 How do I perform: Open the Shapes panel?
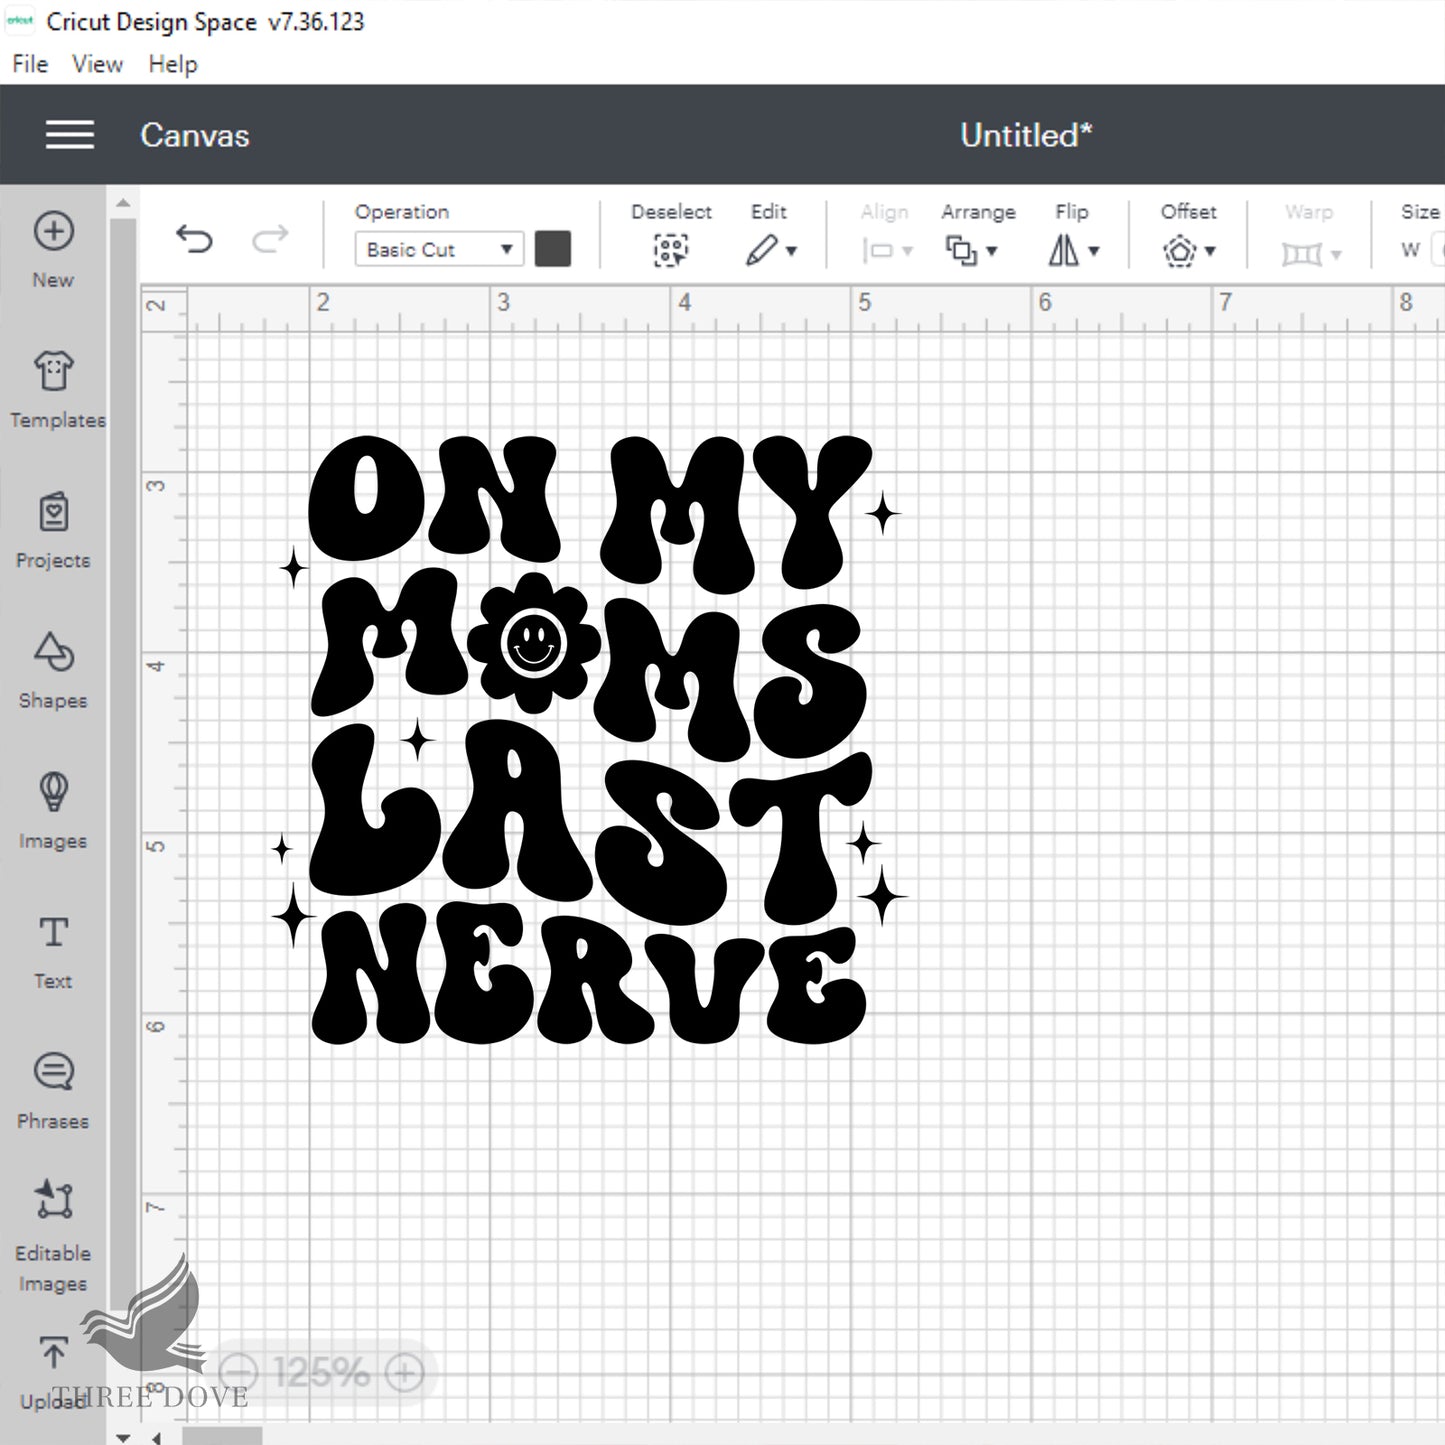coord(54,671)
